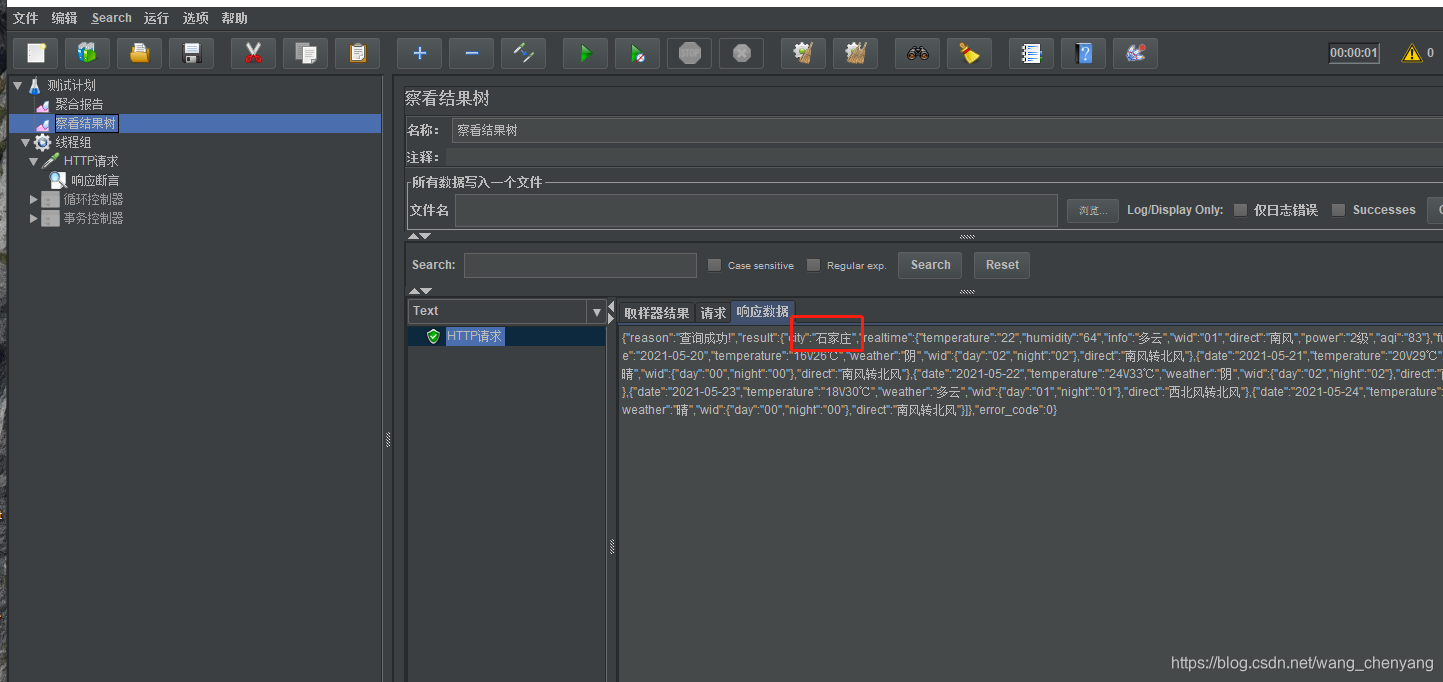The height and width of the screenshot is (682, 1443).
Task: Click the last toolbar plugin icon
Action: click(1136, 53)
